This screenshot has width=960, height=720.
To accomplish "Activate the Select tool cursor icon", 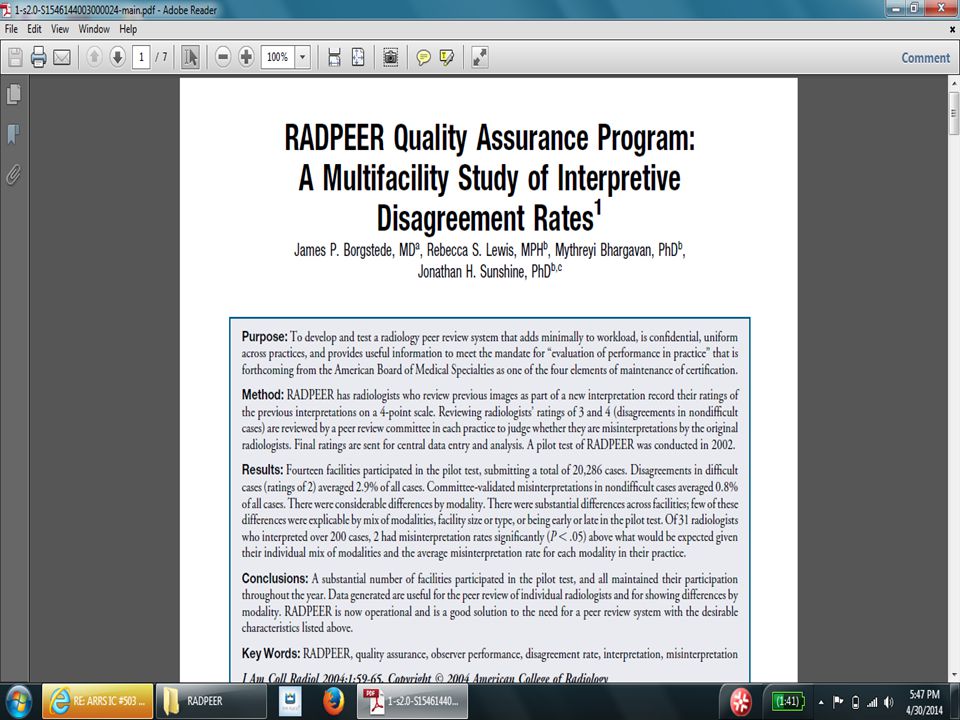I will [x=190, y=58].
